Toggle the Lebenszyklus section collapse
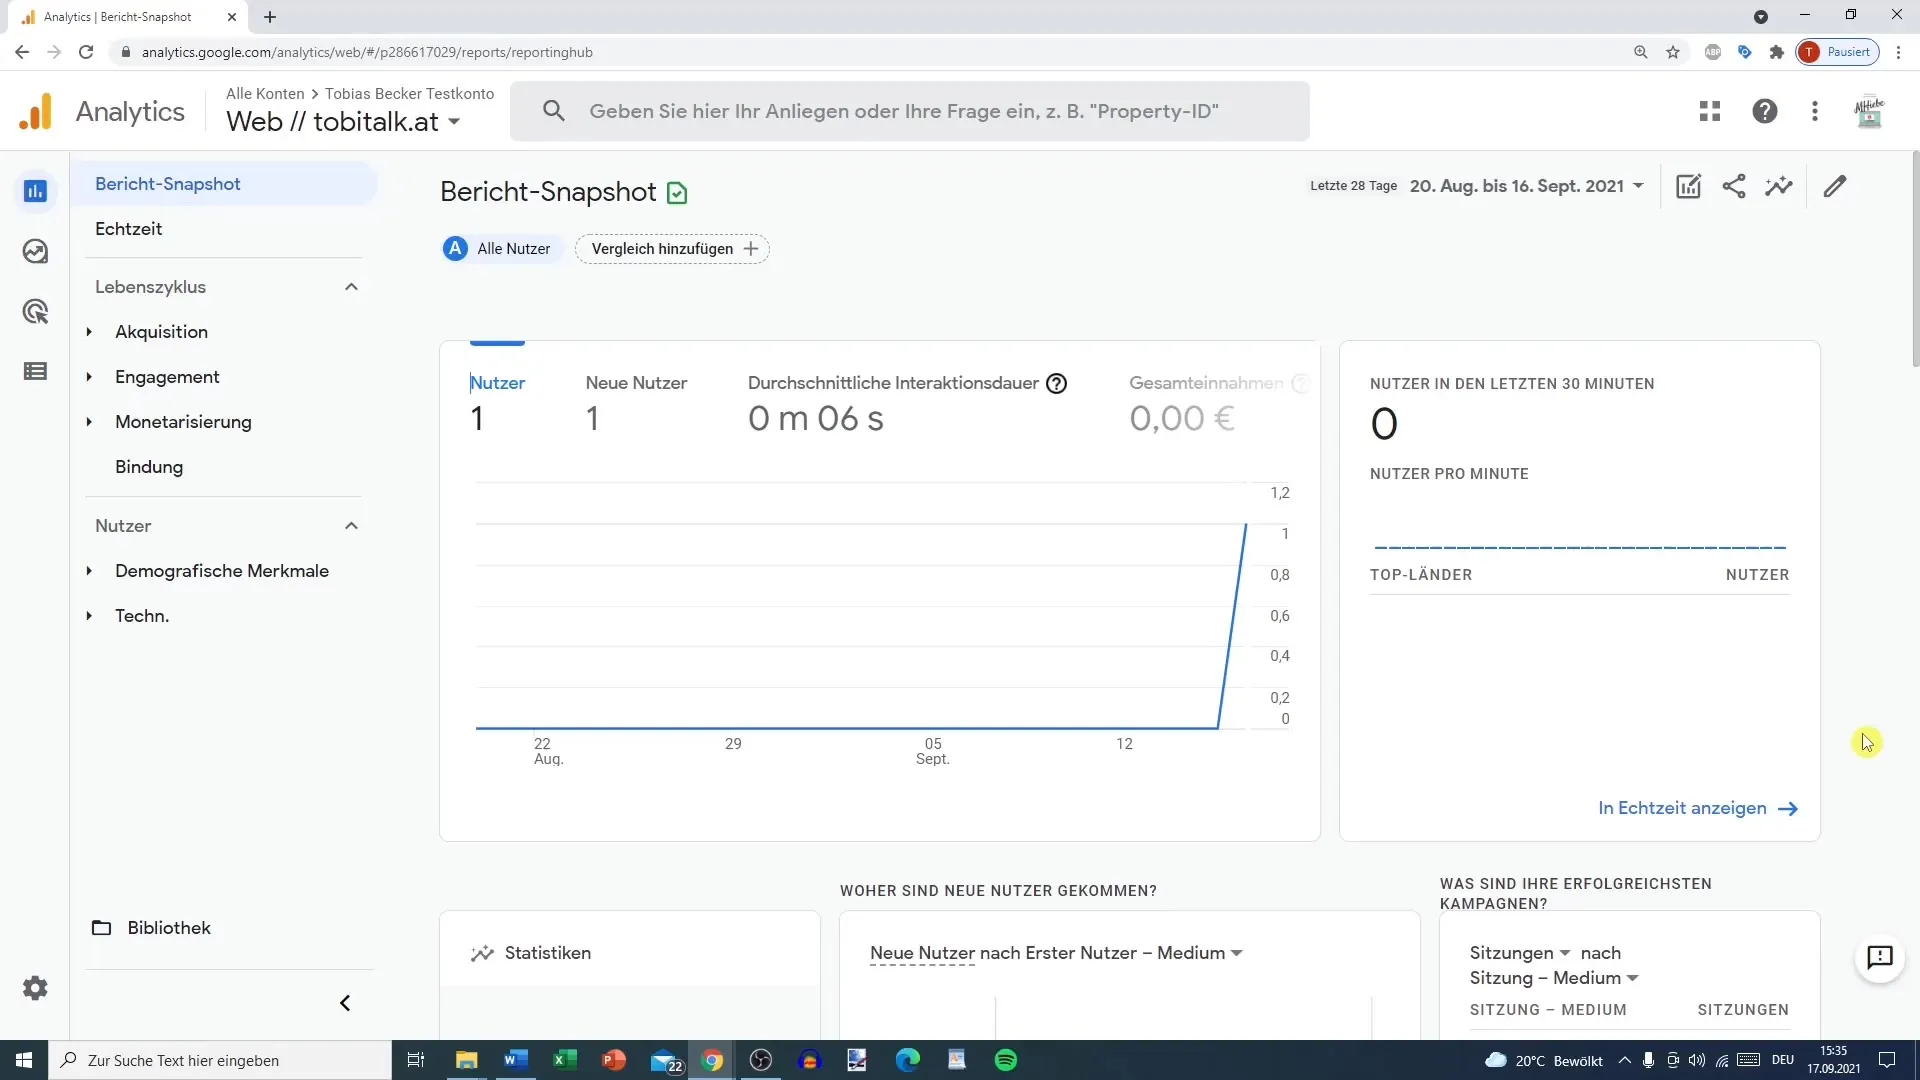Viewport: 1920px width, 1080px height. (x=351, y=286)
